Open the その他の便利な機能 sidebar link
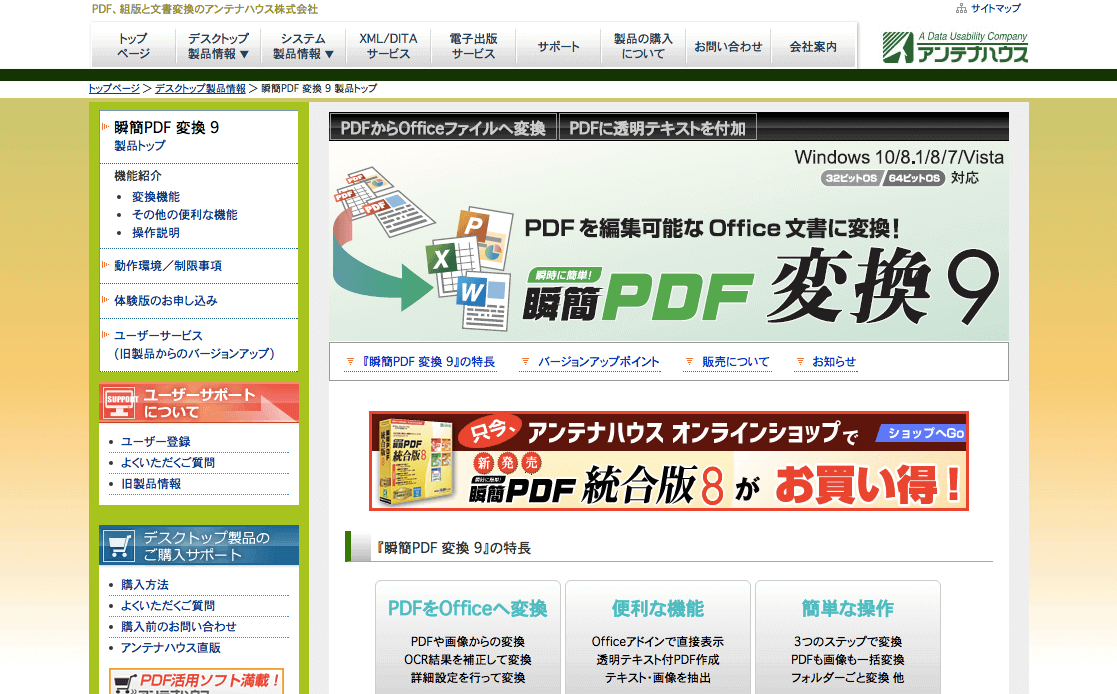This screenshot has height=694, width=1117. point(185,214)
